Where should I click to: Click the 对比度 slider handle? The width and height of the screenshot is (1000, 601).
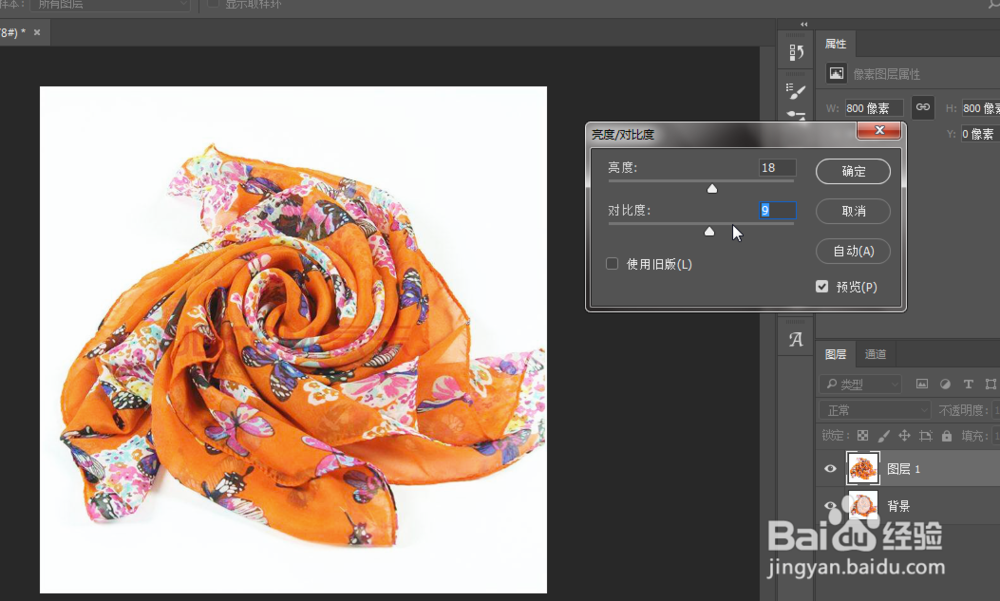(709, 232)
